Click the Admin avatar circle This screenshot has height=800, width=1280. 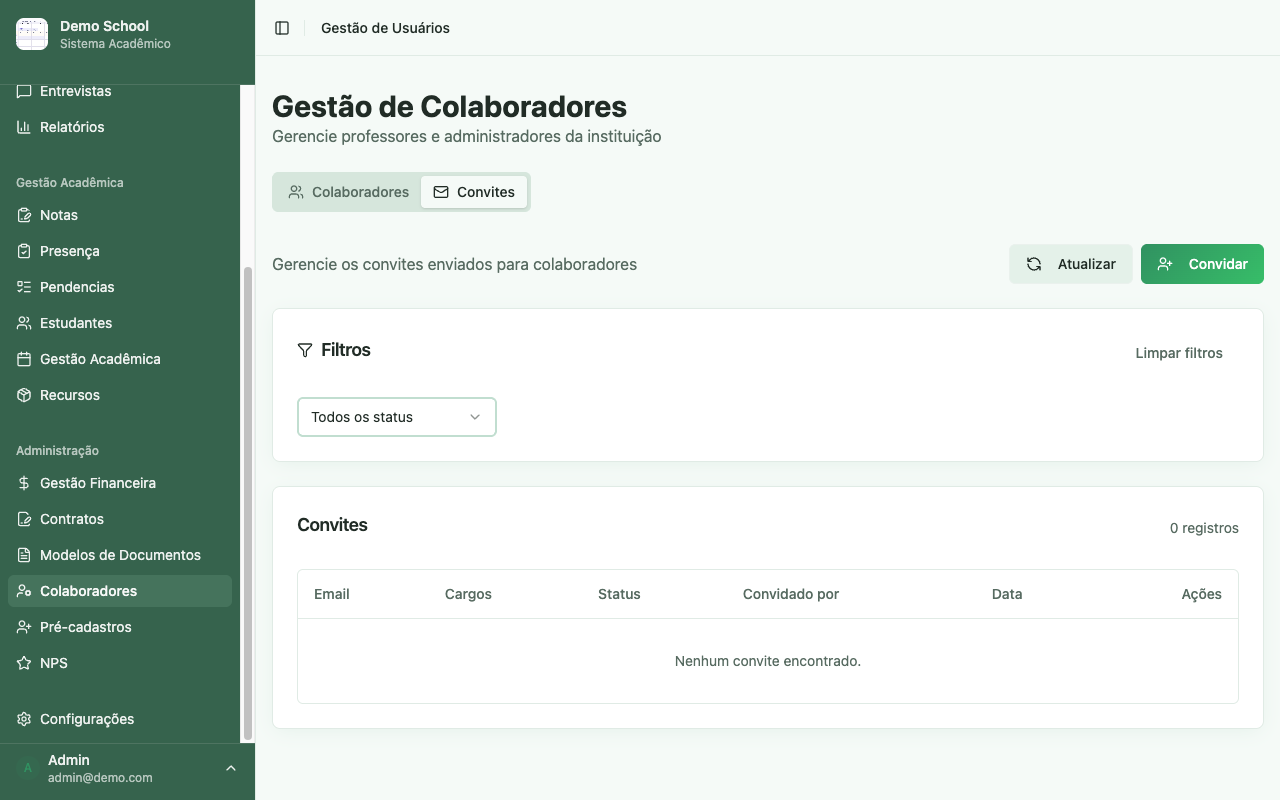click(28, 768)
